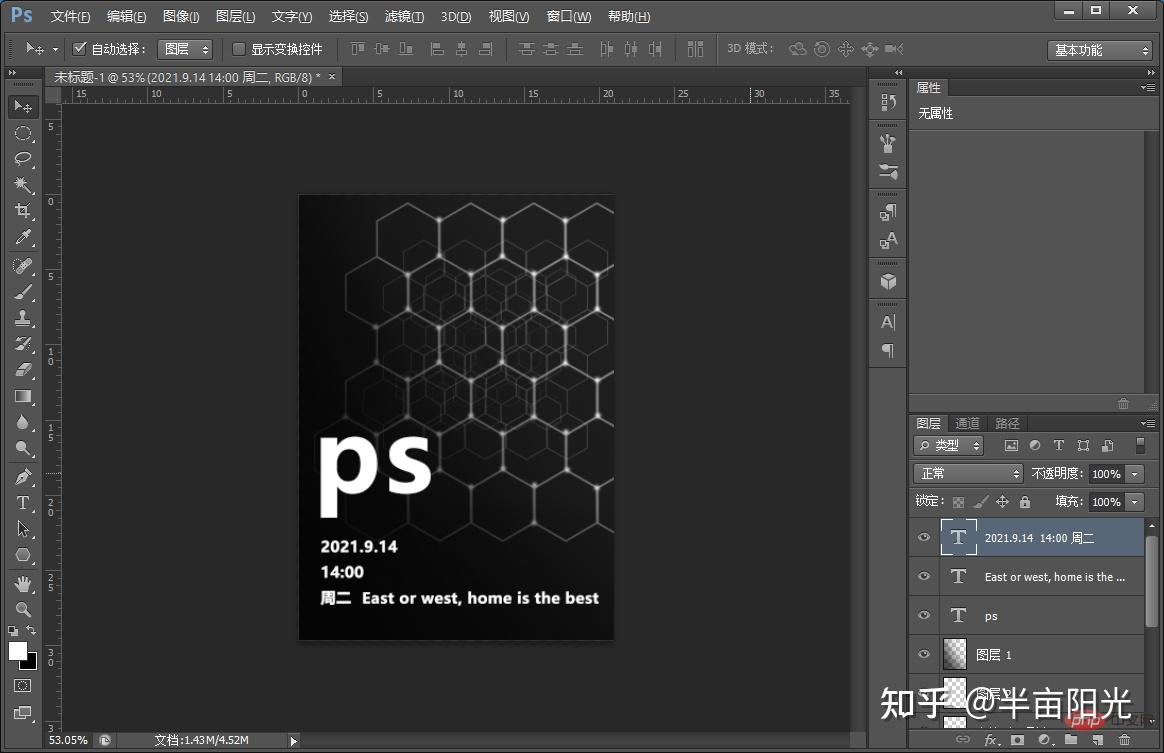The width and height of the screenshot is (1164, 753).
Task: Select the Move tool
Action: (23, 107)
